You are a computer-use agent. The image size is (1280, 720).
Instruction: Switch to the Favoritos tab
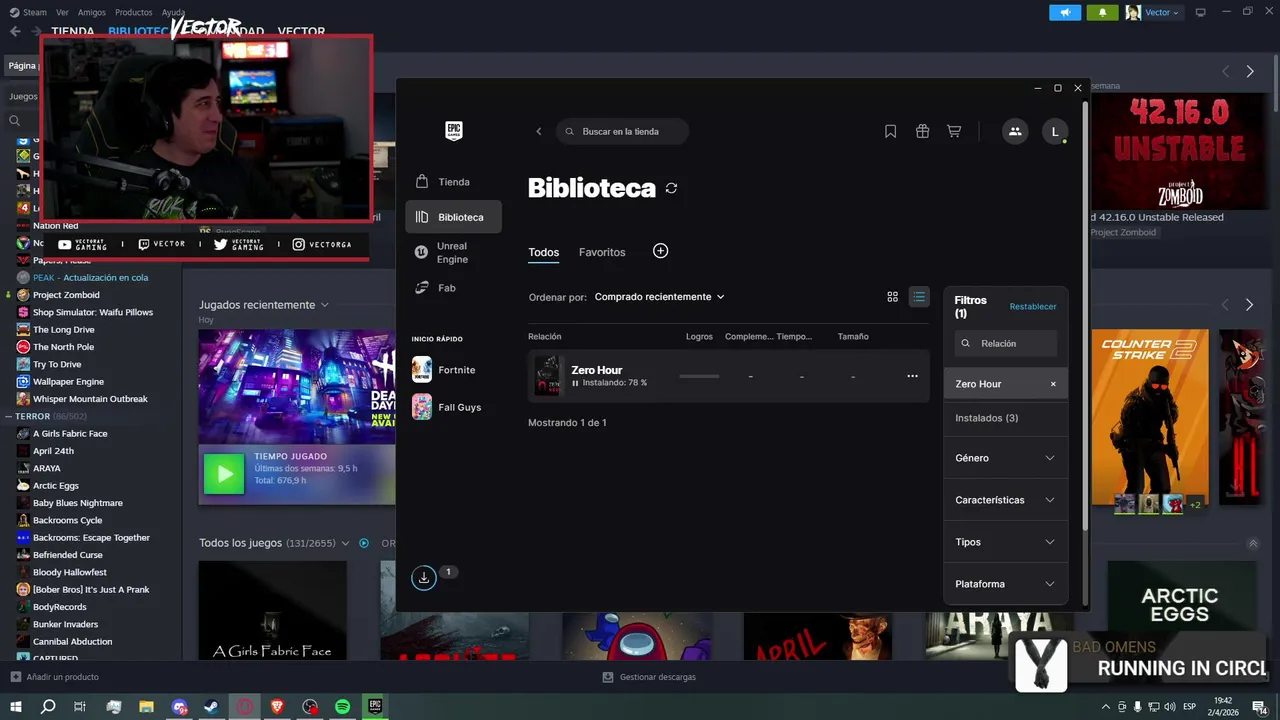[x=602, y=252]
